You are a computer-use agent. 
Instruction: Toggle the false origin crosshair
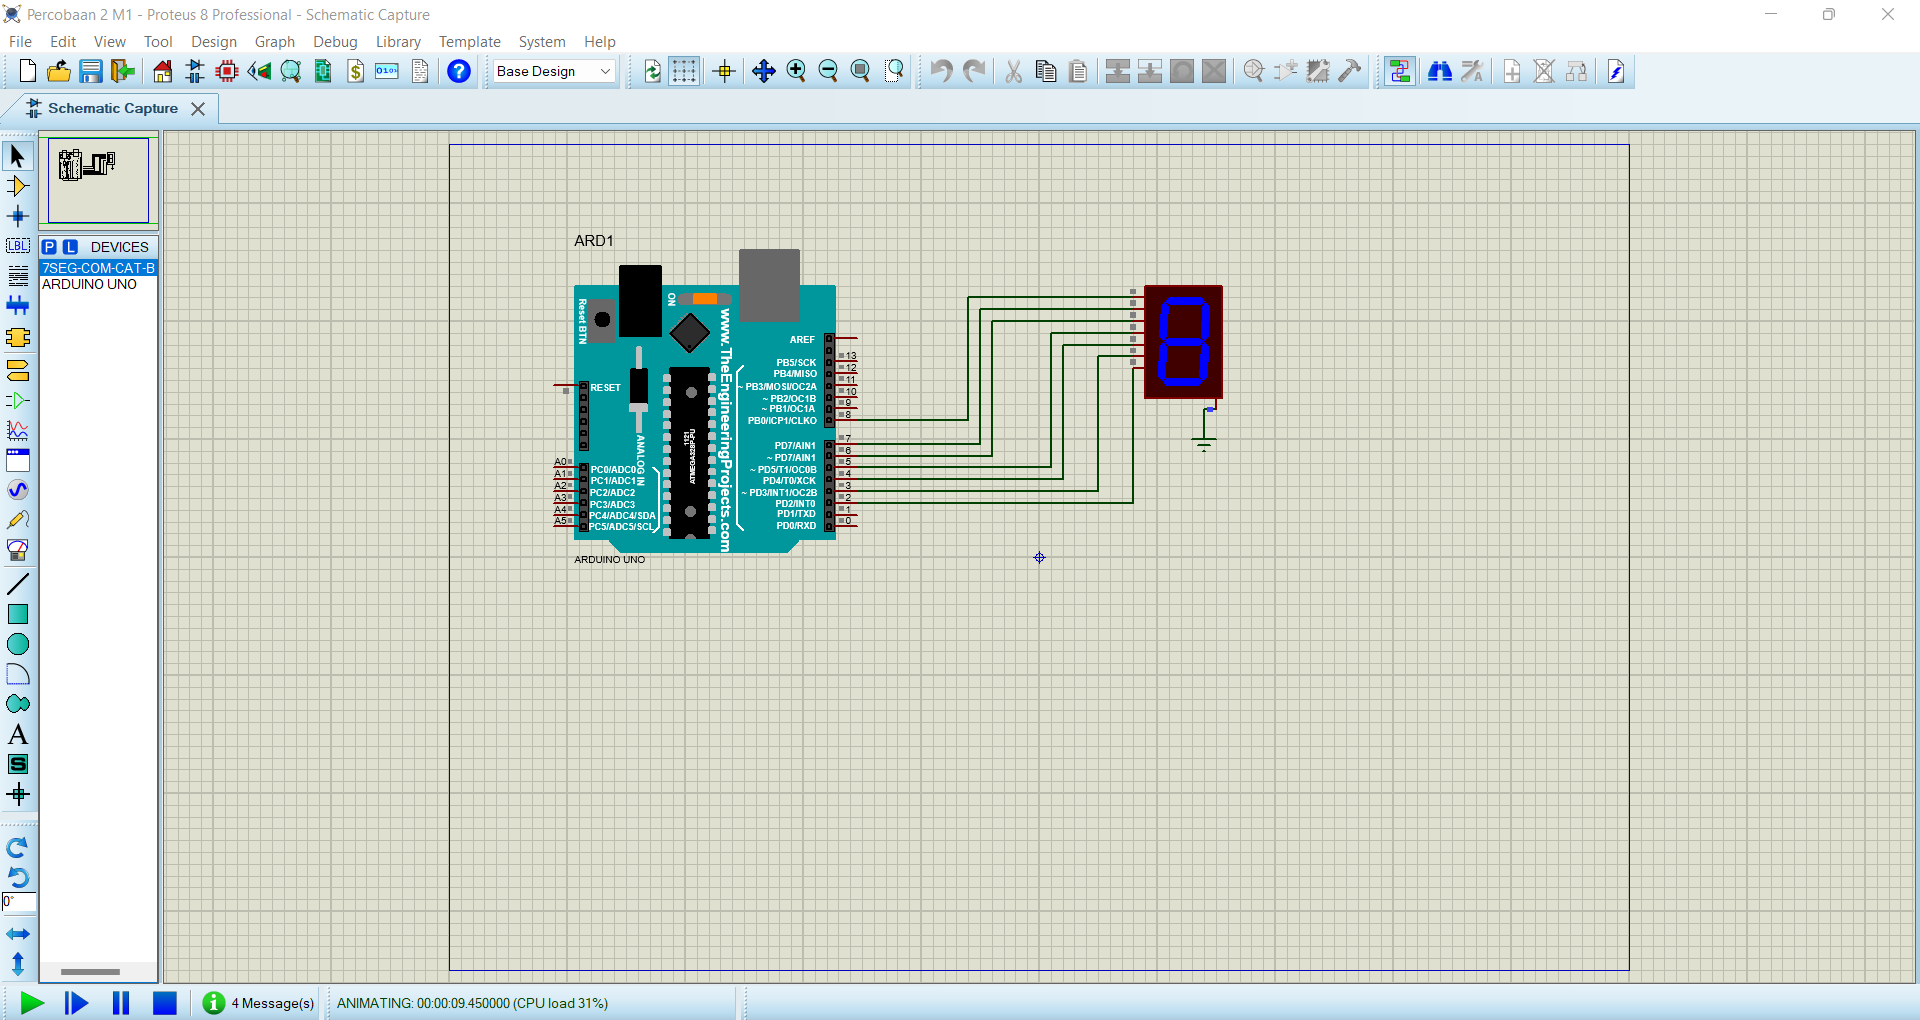pos(724,71)
